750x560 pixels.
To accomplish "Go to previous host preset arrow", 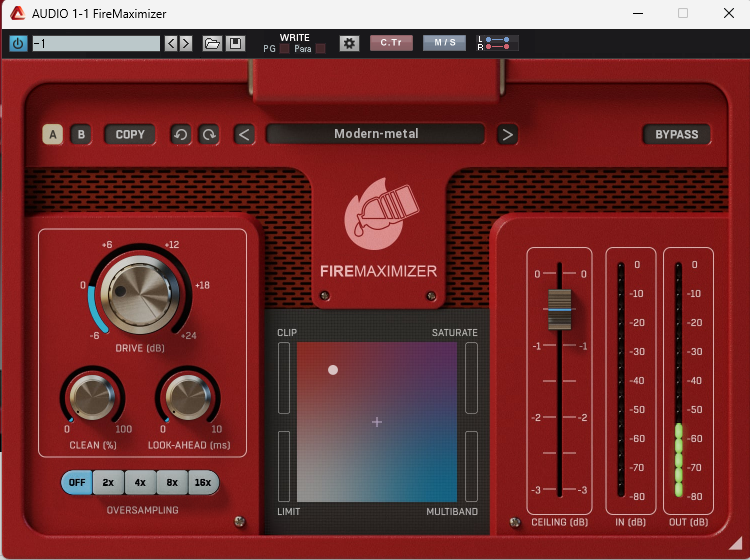I will (171, 44).
